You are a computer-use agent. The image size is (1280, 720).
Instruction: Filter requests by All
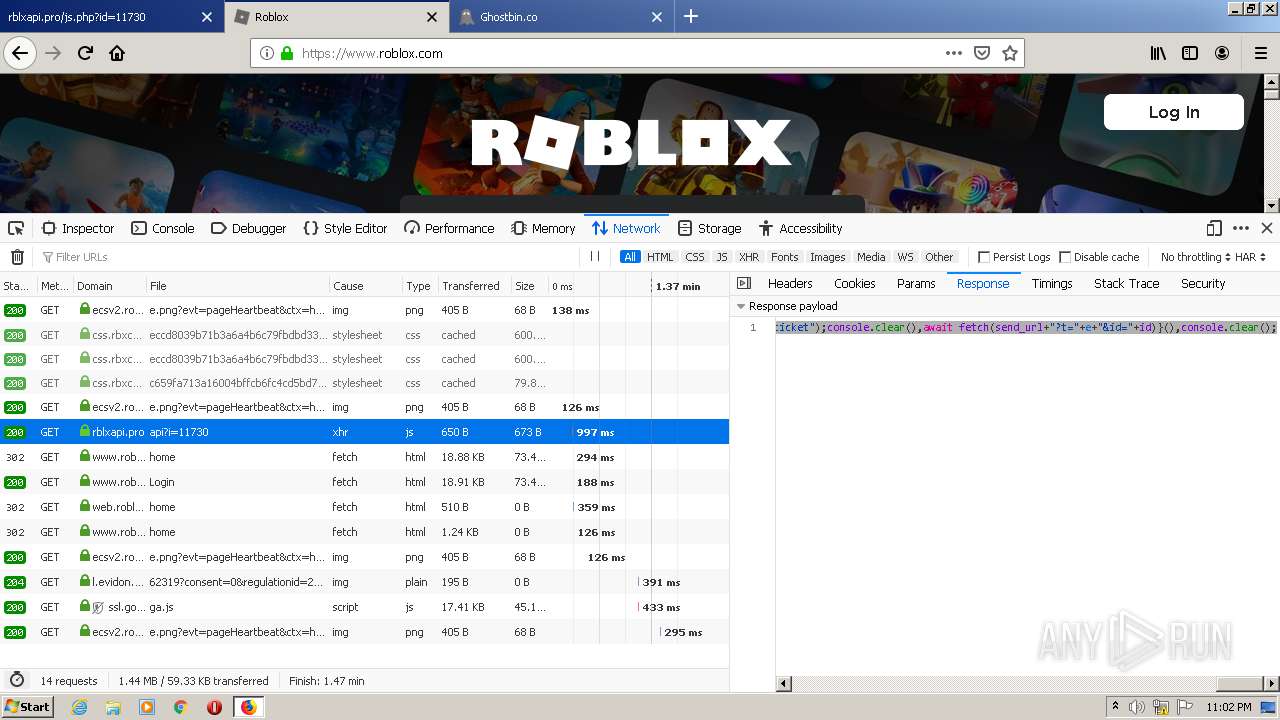630,257
